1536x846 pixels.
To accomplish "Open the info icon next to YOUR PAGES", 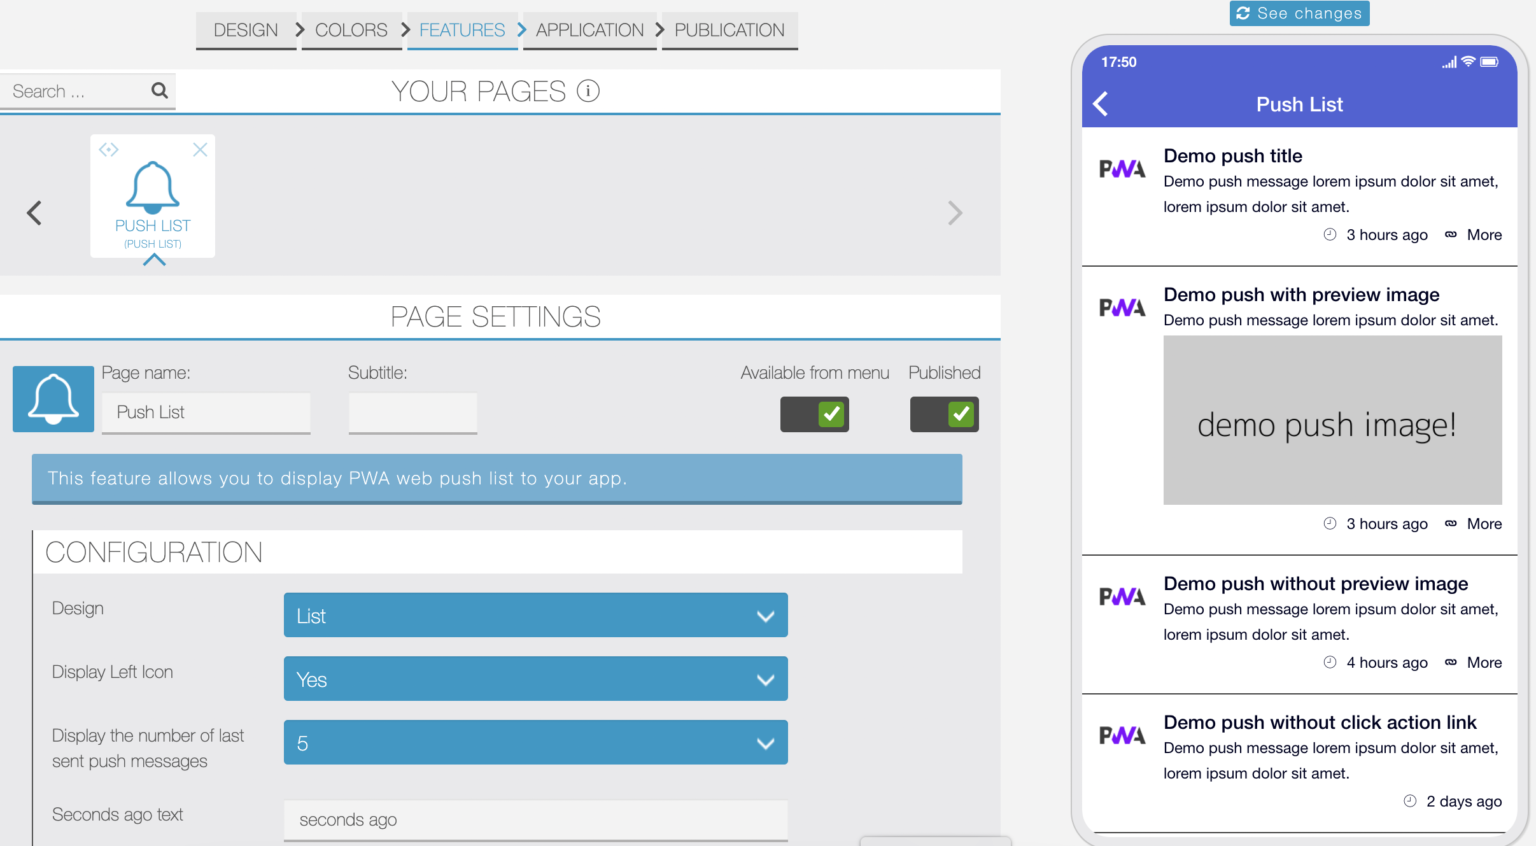I will [x=588, y=90].
